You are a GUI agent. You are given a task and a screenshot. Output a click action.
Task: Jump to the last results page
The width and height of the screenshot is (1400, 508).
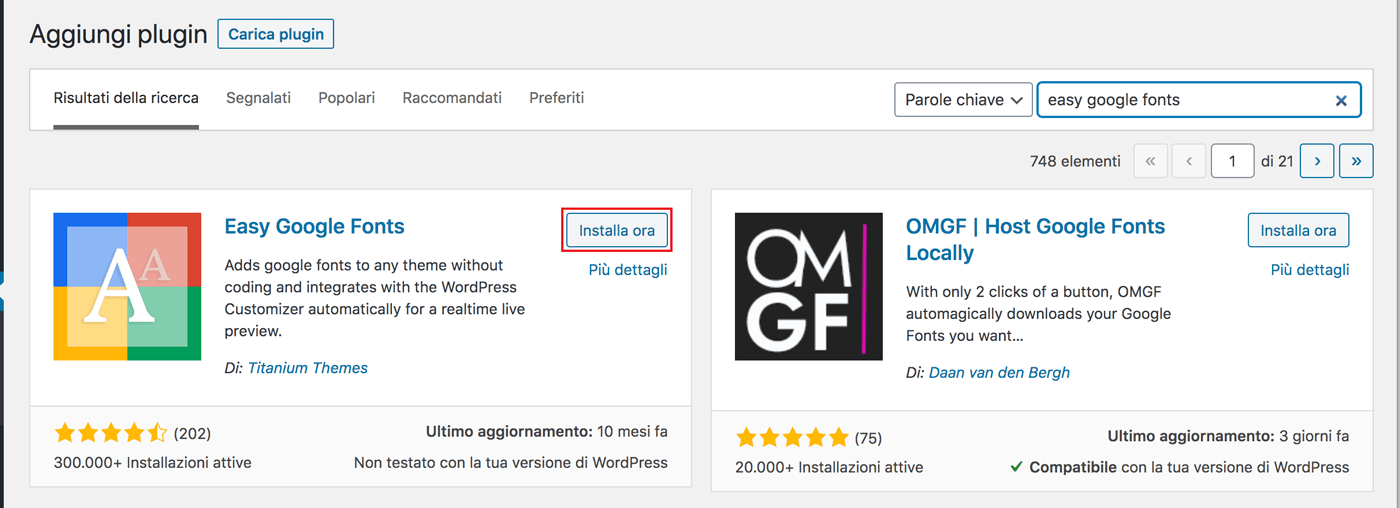pos(1356,161)
